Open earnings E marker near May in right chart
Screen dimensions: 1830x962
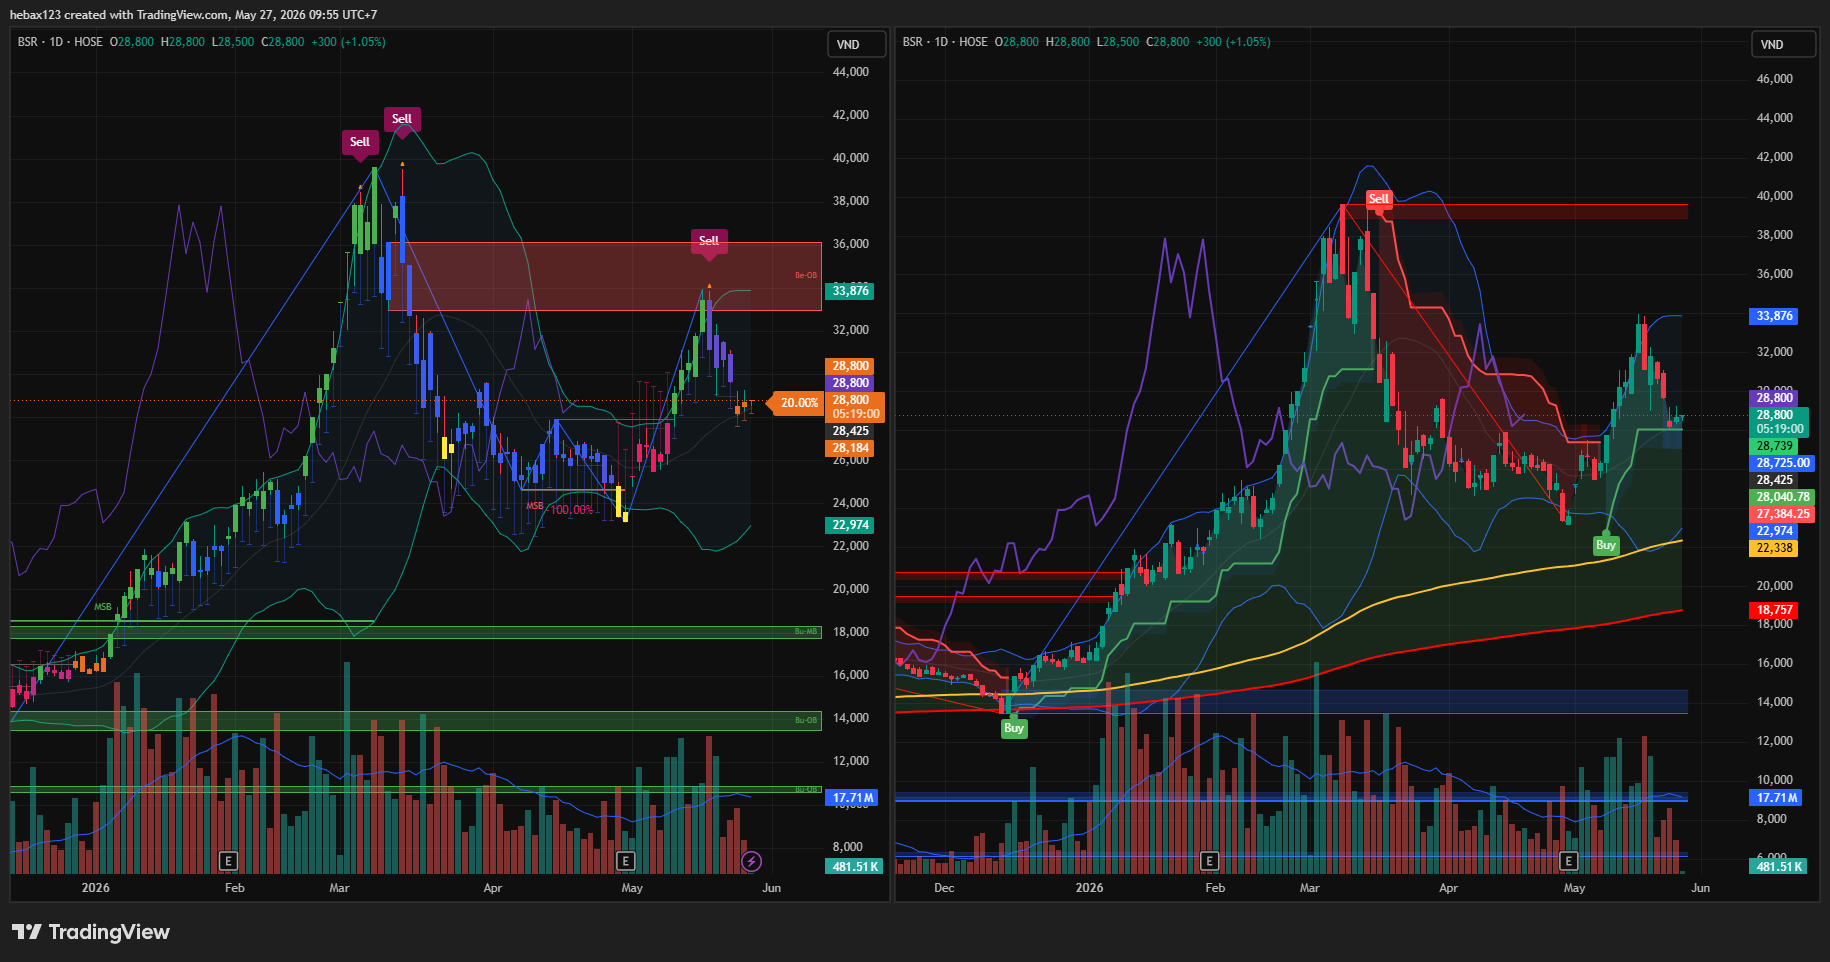[x=1568, y=861]
